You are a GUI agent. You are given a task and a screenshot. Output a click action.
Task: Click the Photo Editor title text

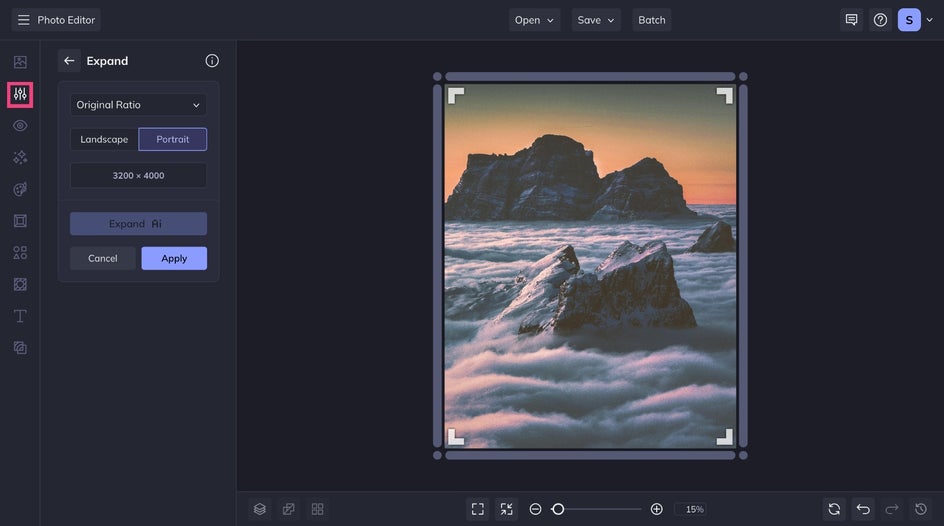click(x=66, y=20)
